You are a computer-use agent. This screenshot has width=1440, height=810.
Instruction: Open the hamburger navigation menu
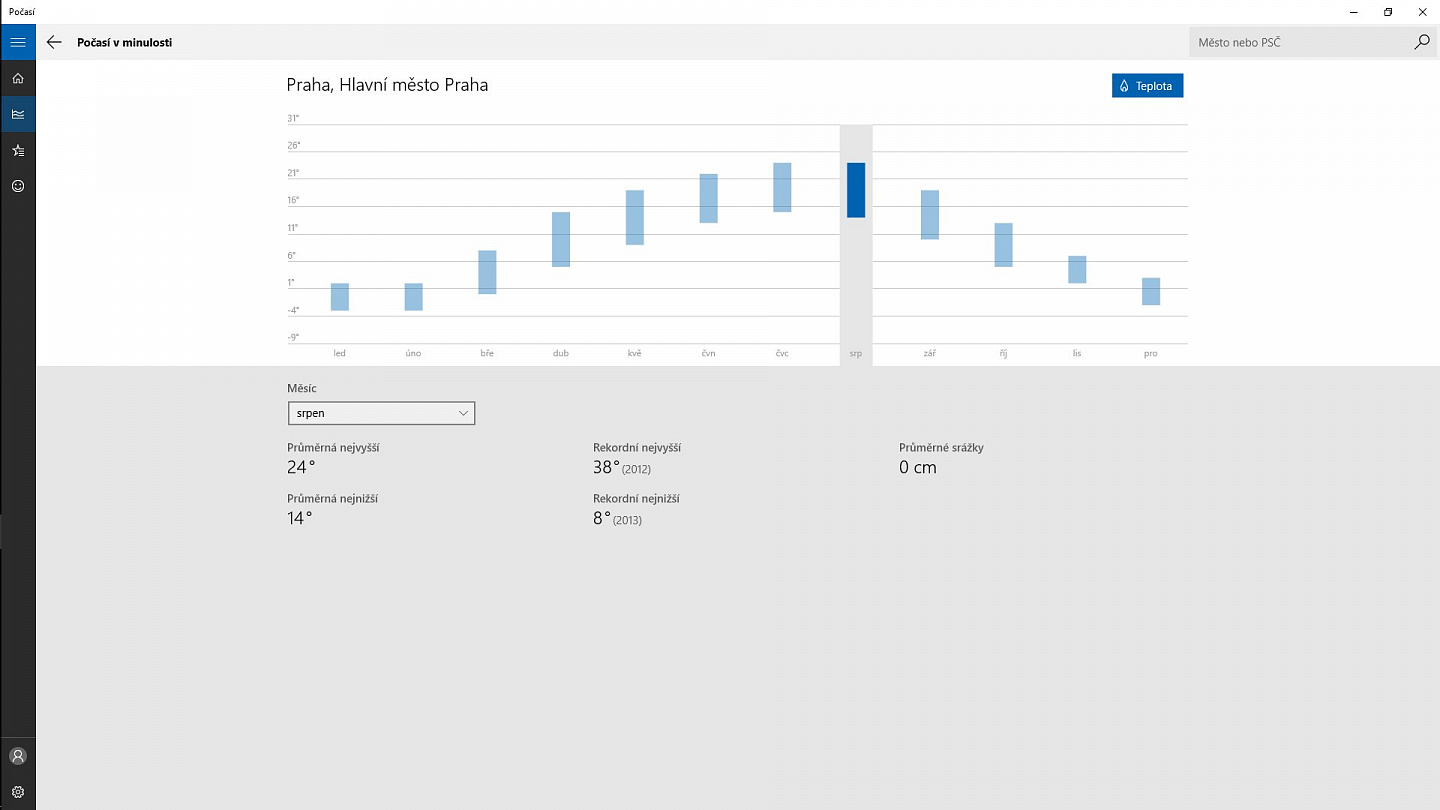click(x=17, y=42)
